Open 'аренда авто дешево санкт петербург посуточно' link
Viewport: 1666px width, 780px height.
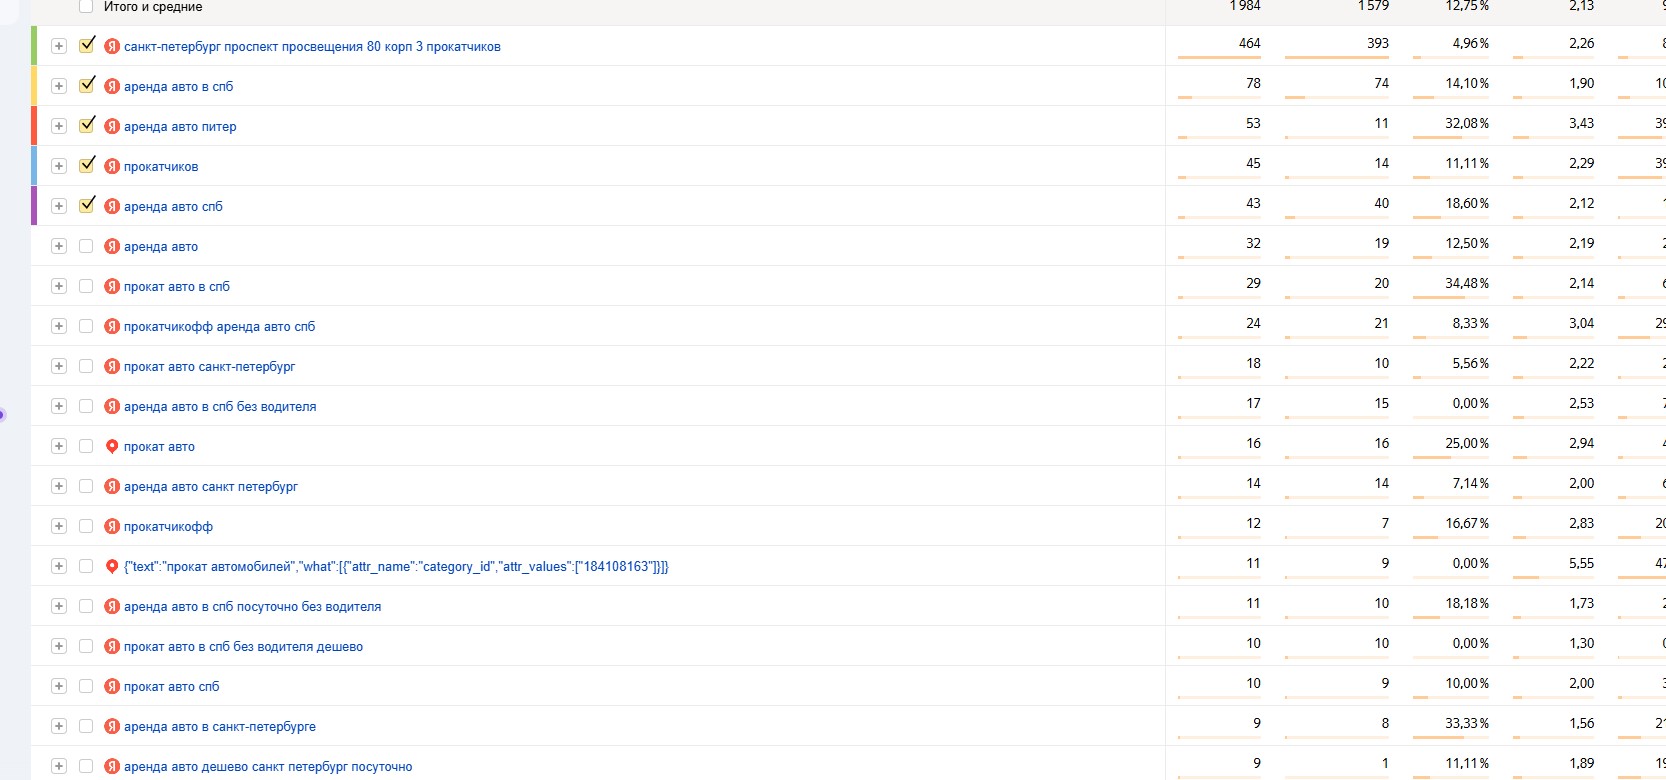(268, 766)
